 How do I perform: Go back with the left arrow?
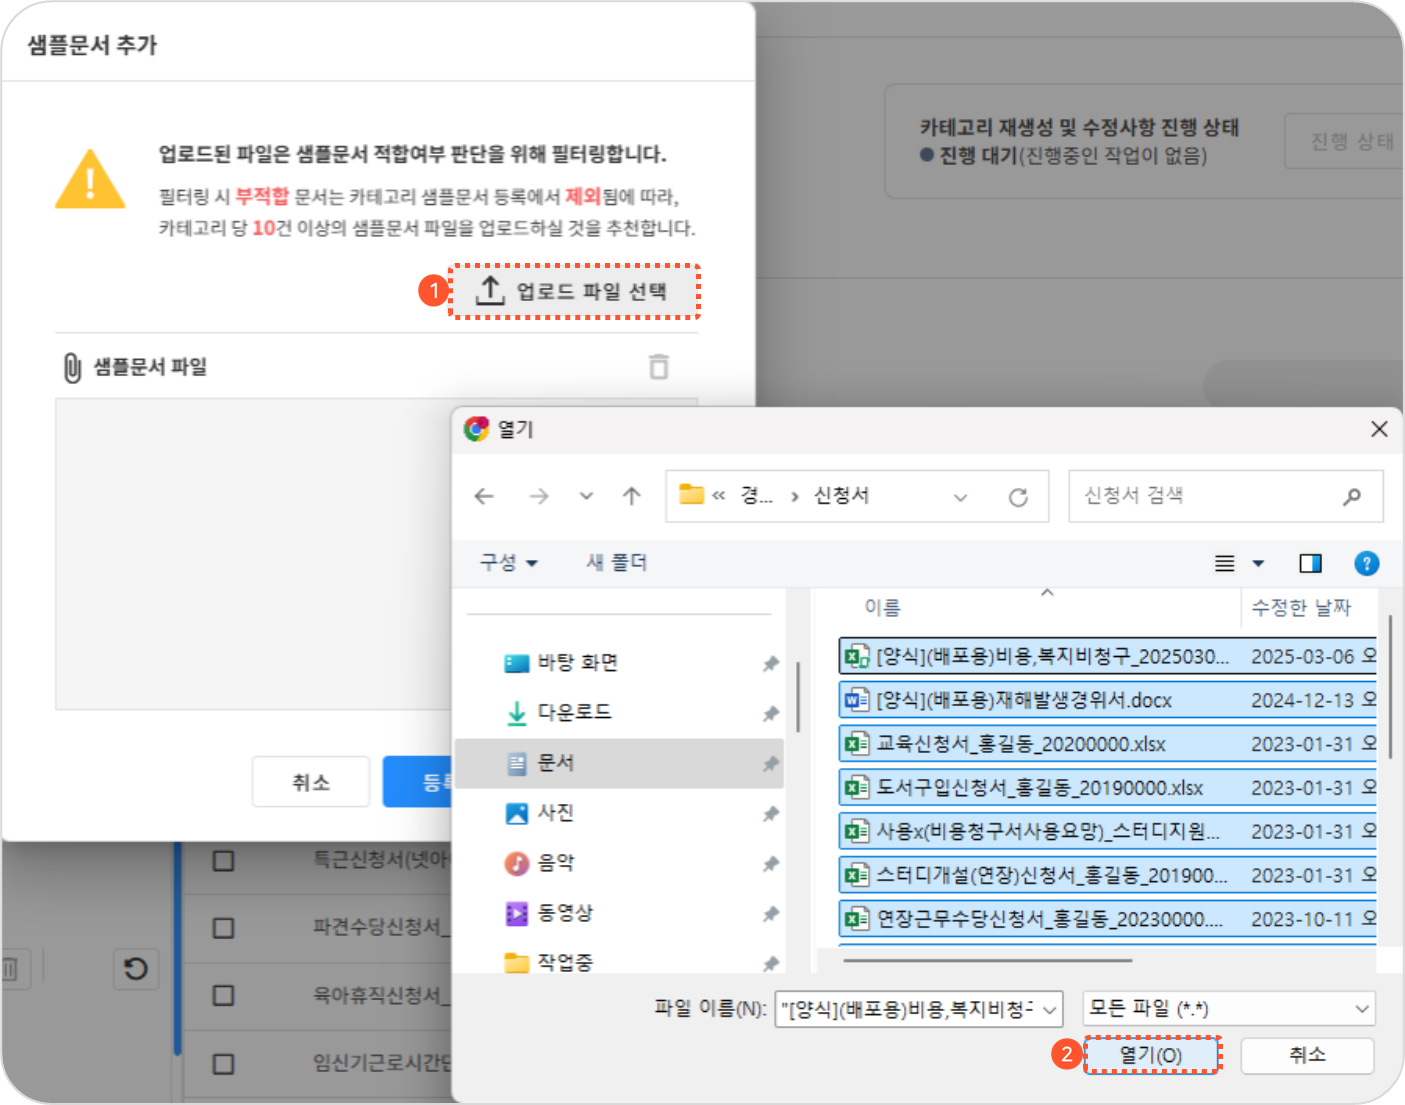tap(484, 496)
